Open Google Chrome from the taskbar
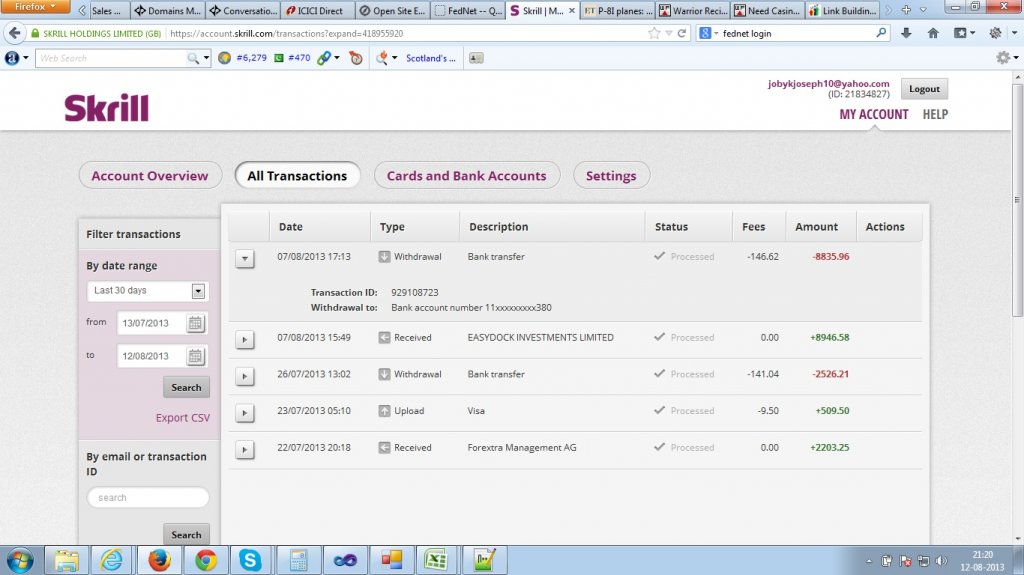Viewport: 1024px width, 575px height. (205, 561)
